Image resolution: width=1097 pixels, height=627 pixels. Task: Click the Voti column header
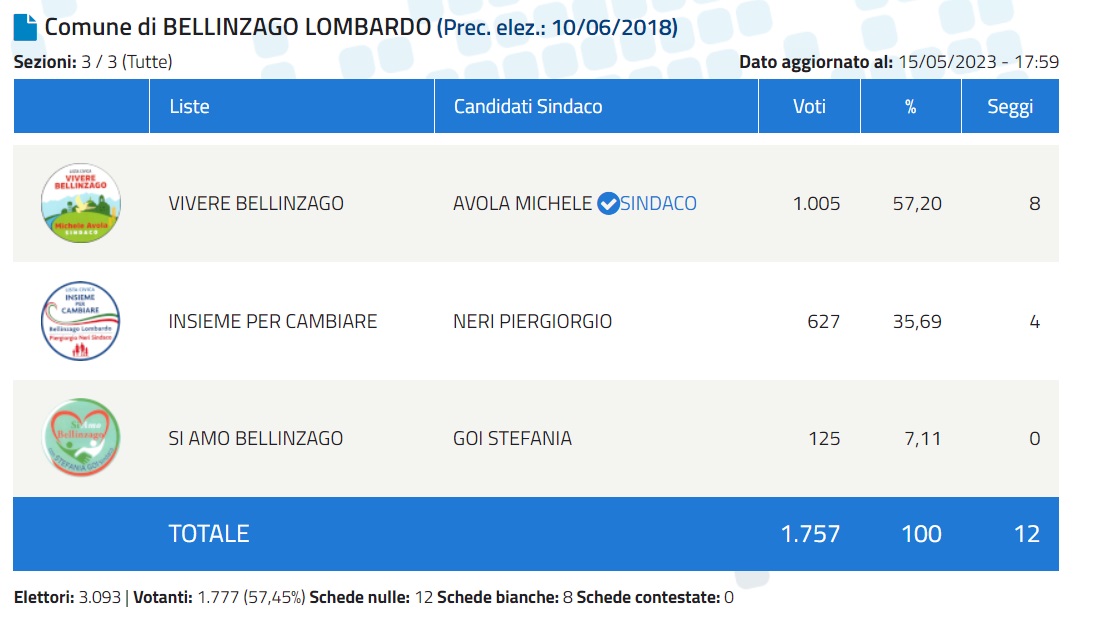pos(809,106)
